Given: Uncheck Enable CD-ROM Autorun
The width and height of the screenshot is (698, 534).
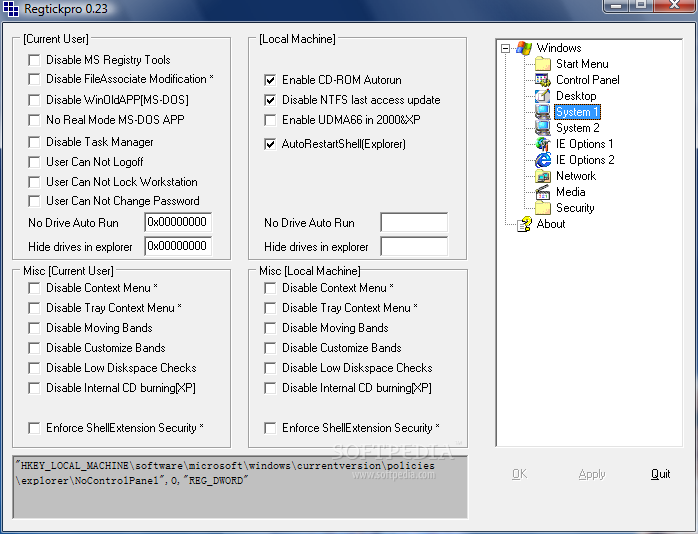Looking at the screenshot, I should [270, 80].
